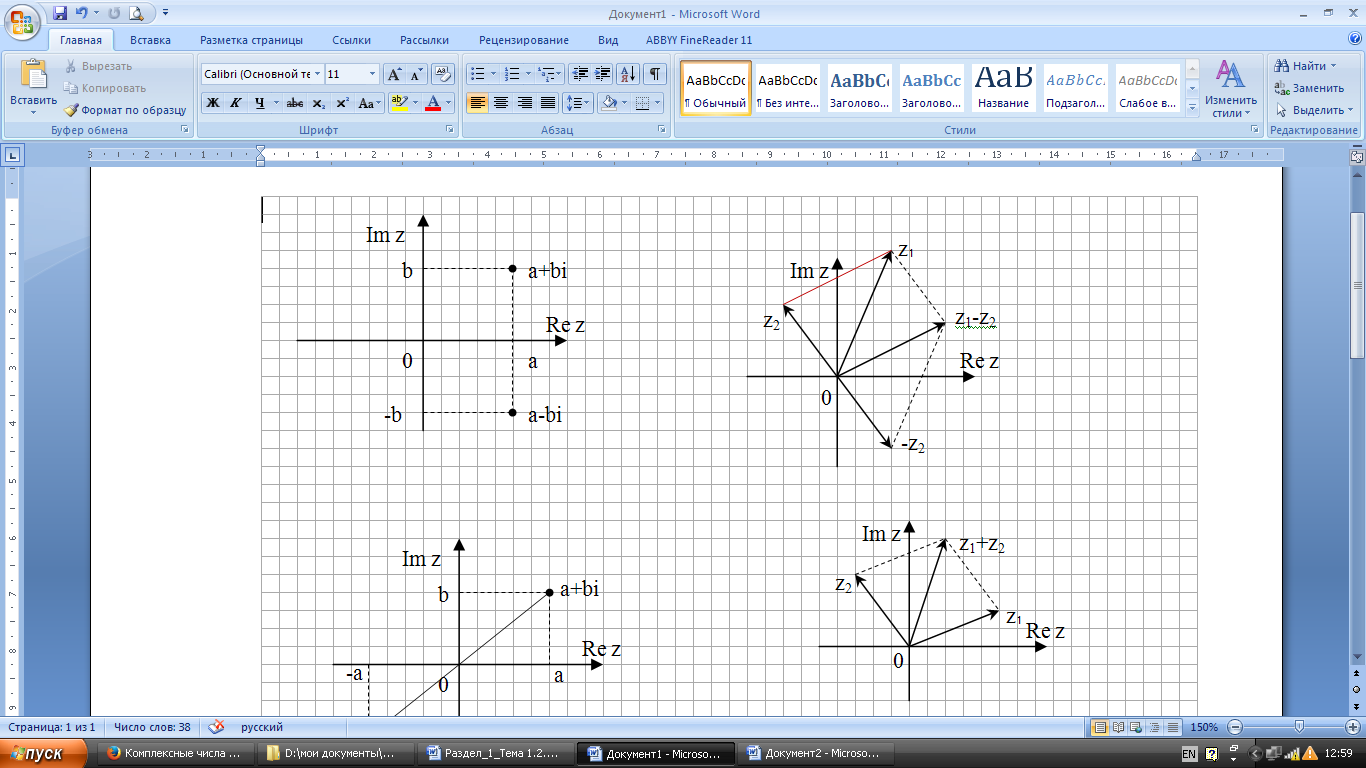Click the tab selector ruler button
Screen dimensions: 1366x768
[x=13, y=155]
